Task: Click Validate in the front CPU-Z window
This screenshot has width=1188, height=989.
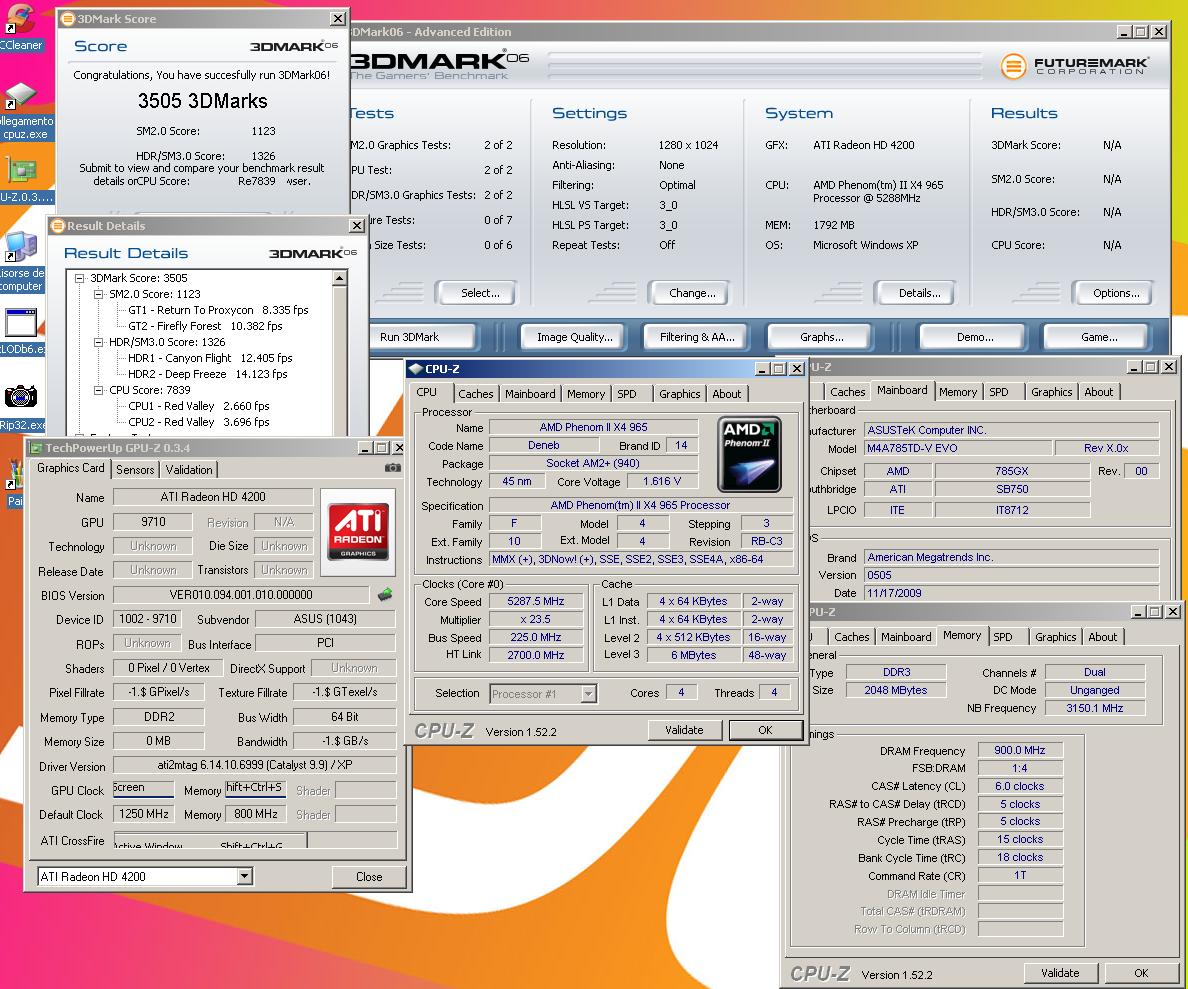Action: 684,730
